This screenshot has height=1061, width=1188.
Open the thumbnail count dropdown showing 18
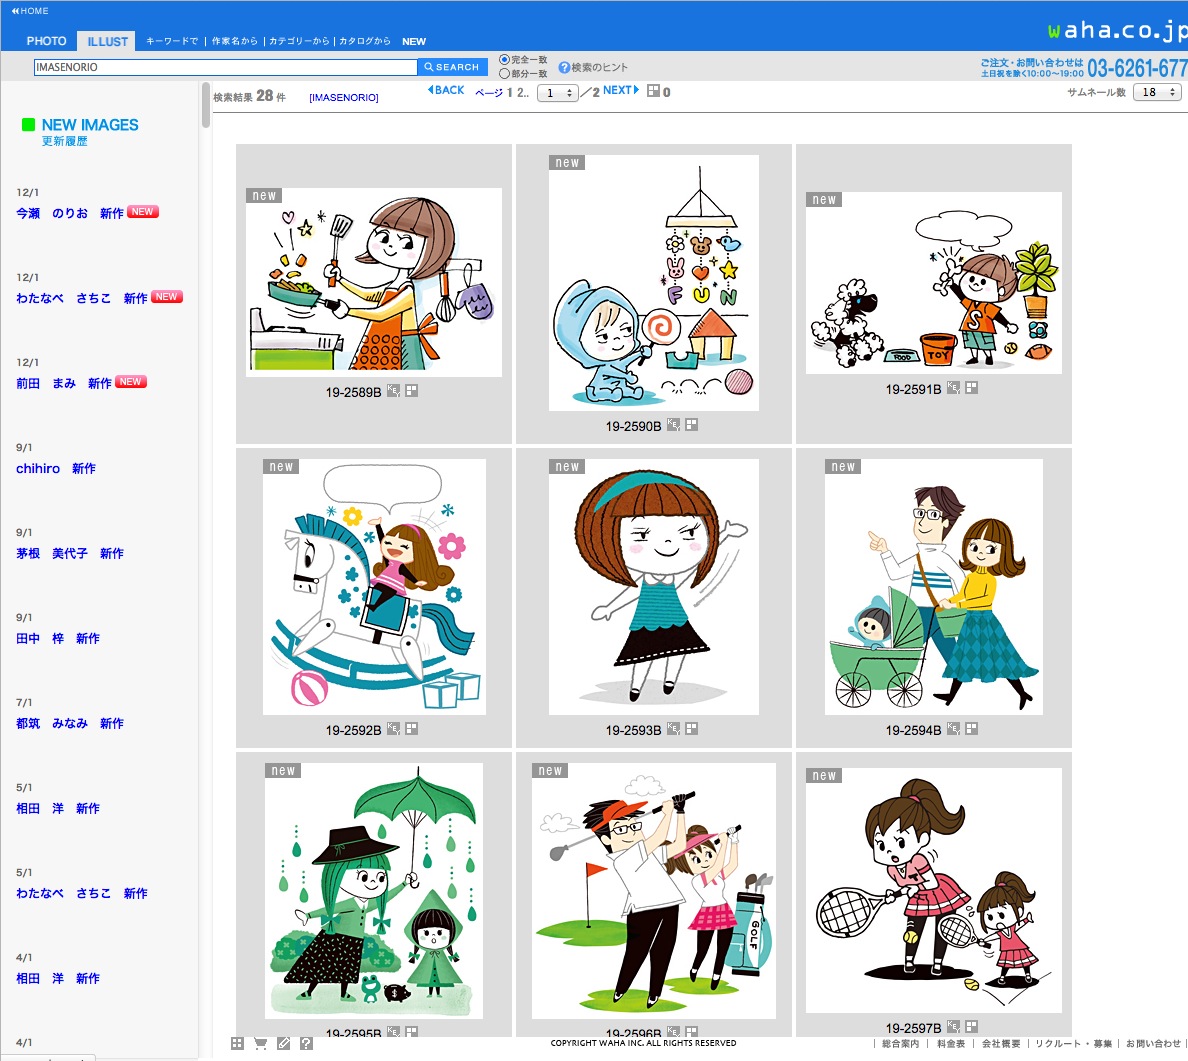tap(1157, 92)
